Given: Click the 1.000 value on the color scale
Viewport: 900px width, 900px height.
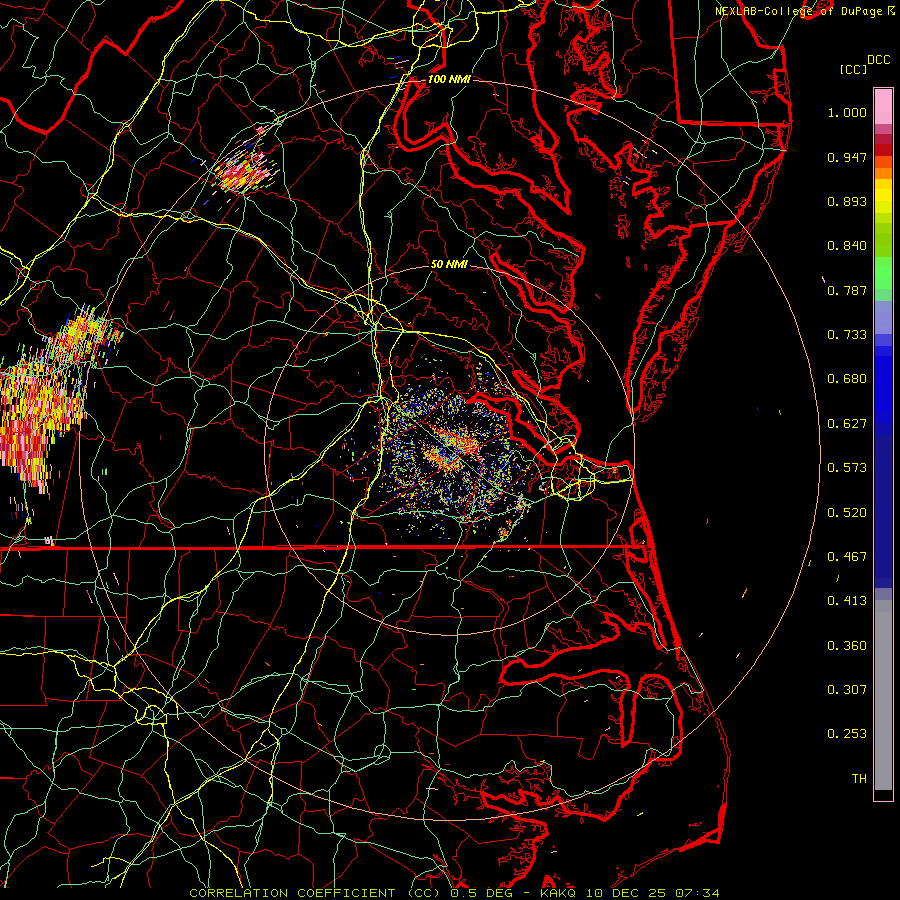Looking at the screenshot, I should [847, 112].
